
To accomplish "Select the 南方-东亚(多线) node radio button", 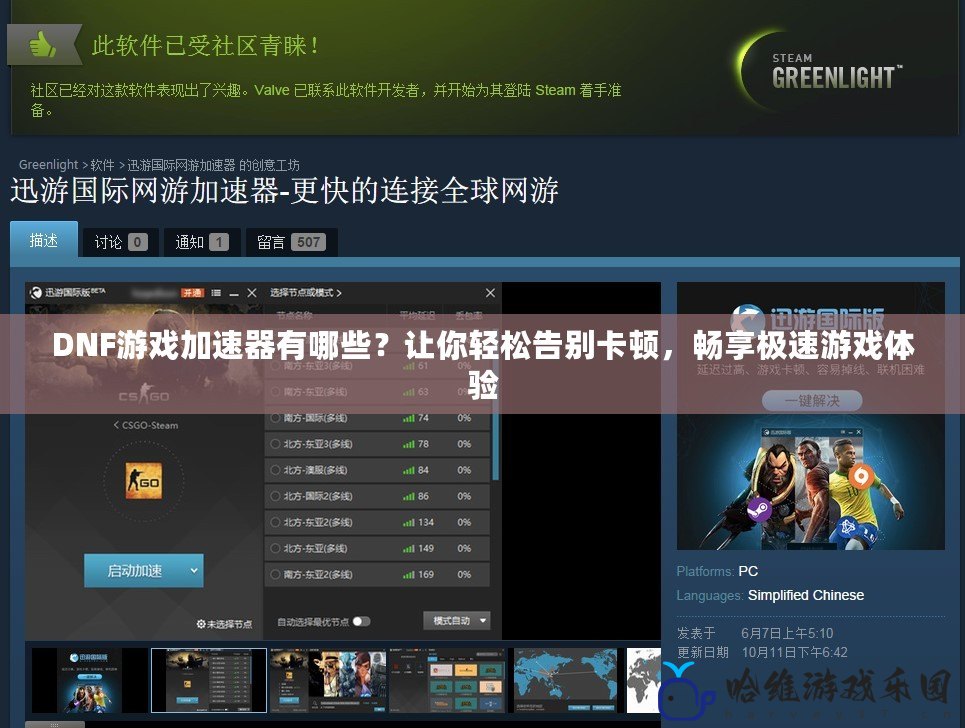I will [x=275, y=391].
